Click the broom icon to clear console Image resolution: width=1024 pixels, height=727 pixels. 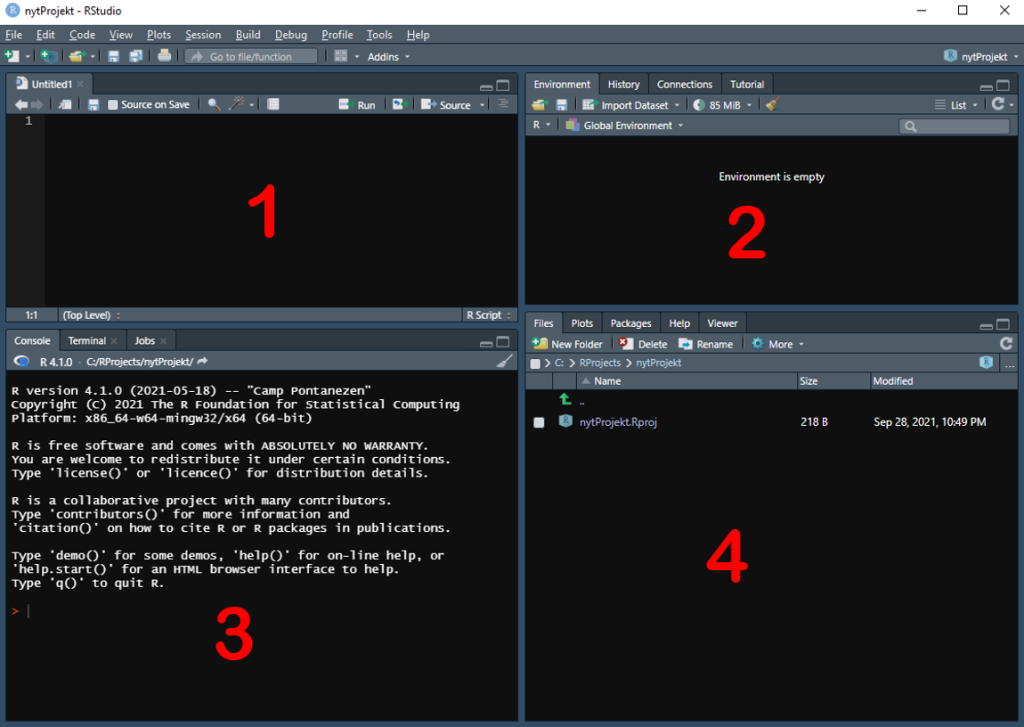[504, 361]
